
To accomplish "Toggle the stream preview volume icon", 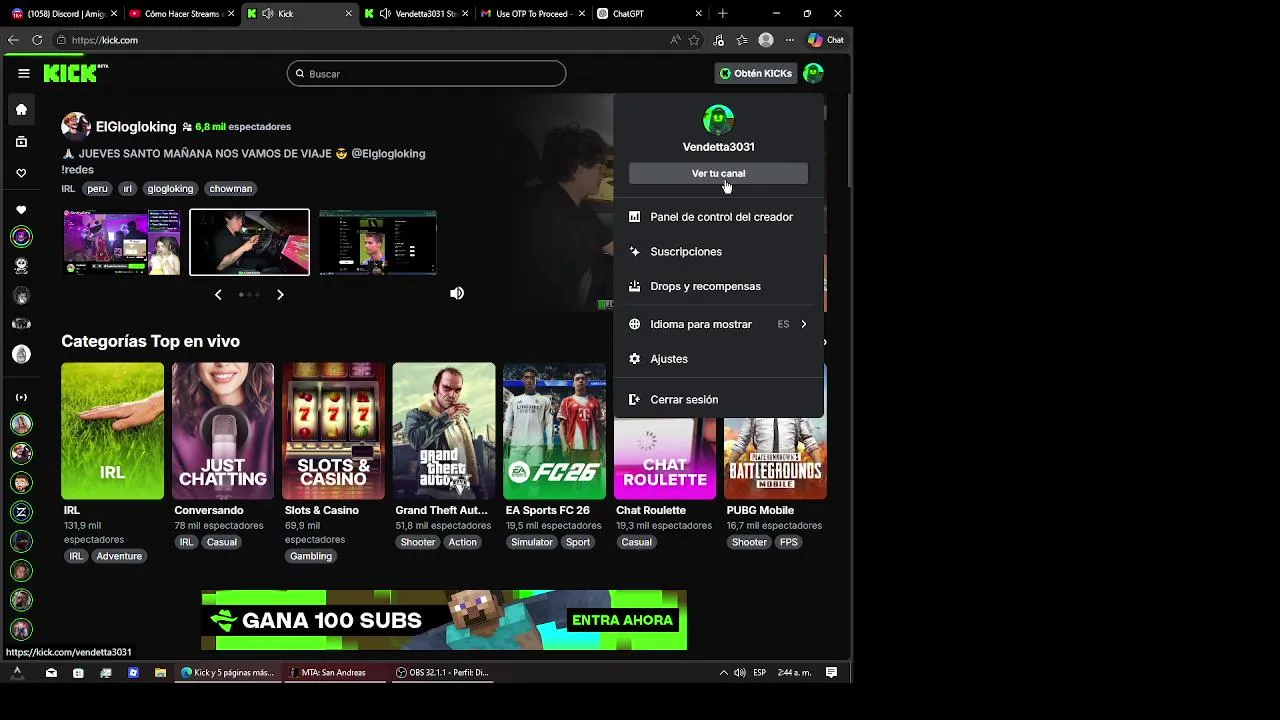I will coord(457,293).
